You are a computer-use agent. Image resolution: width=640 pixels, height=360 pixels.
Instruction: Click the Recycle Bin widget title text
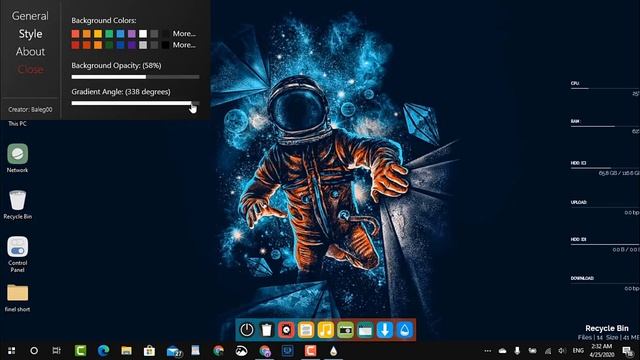point(607,328)
